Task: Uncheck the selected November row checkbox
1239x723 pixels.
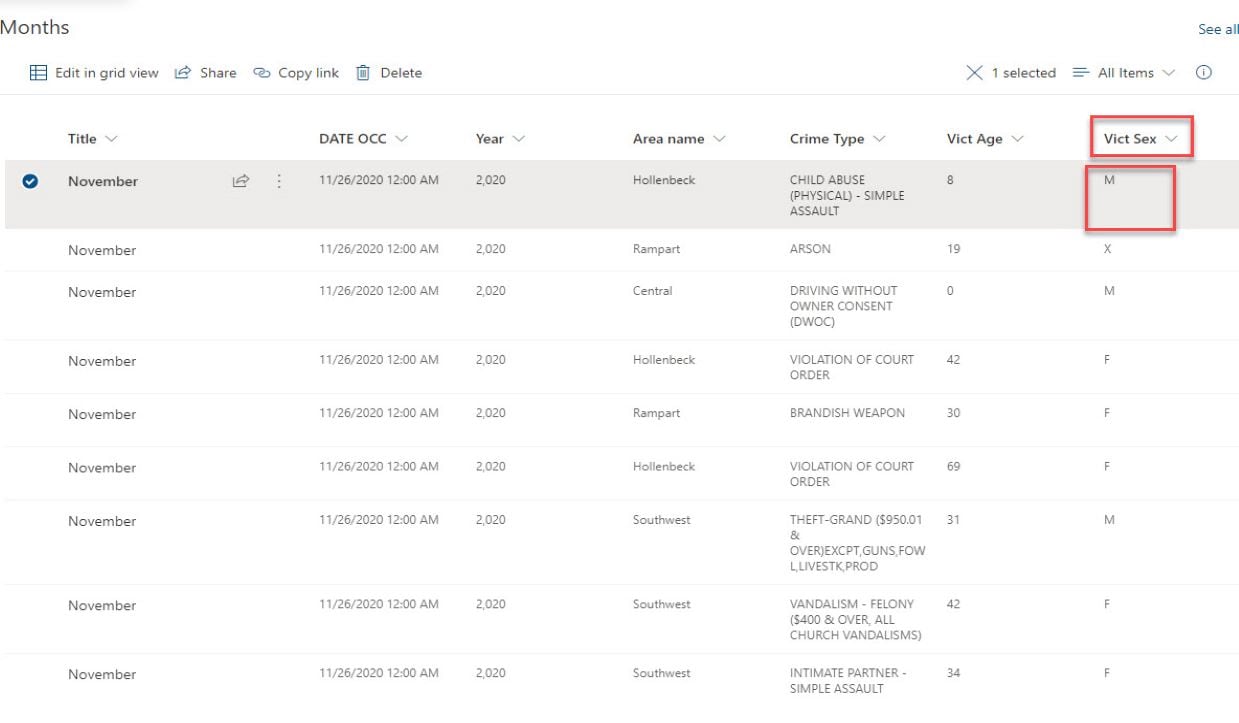Action: click(30, 181)
